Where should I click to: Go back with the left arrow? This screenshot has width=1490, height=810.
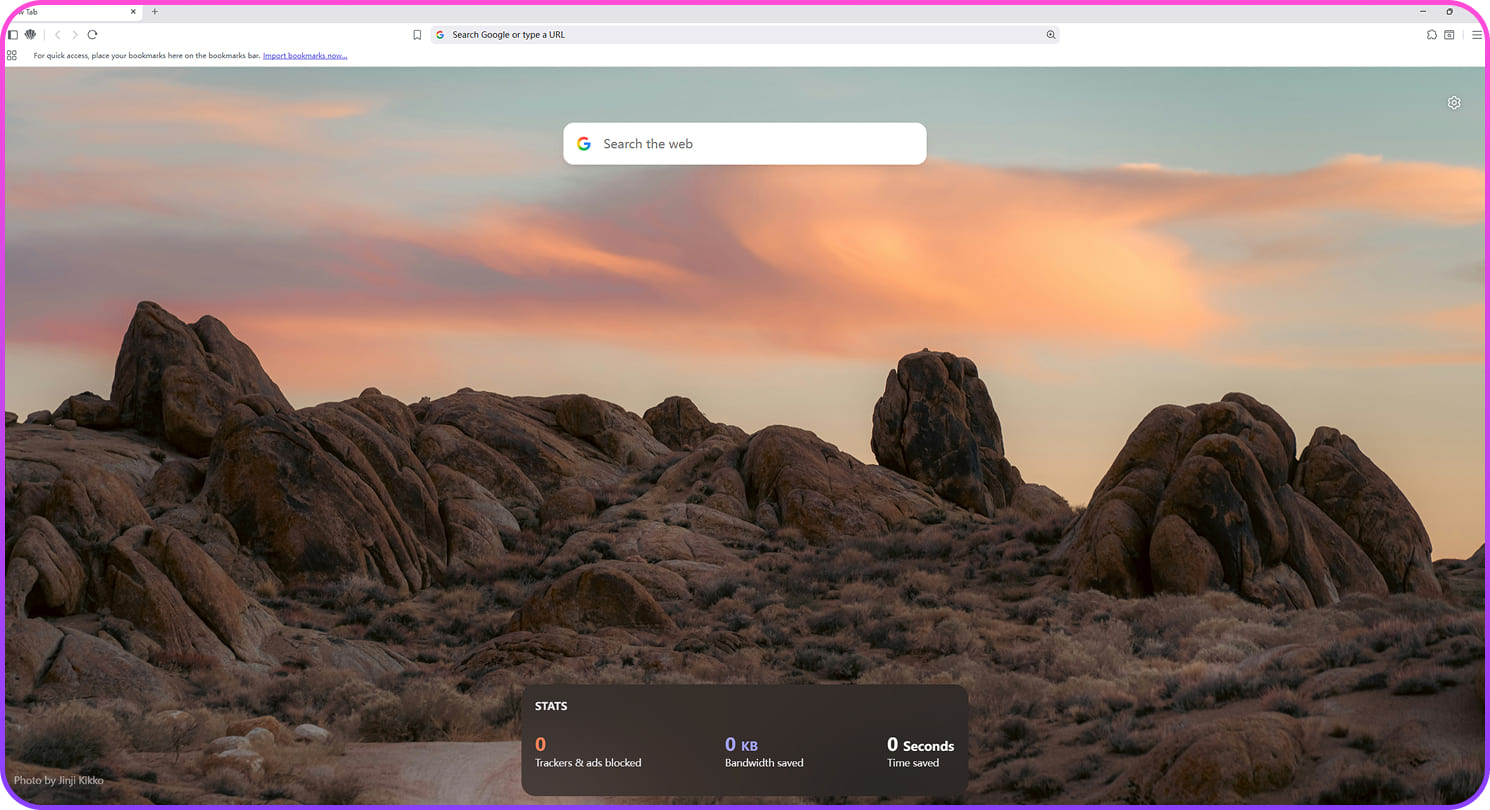[57, 35]
